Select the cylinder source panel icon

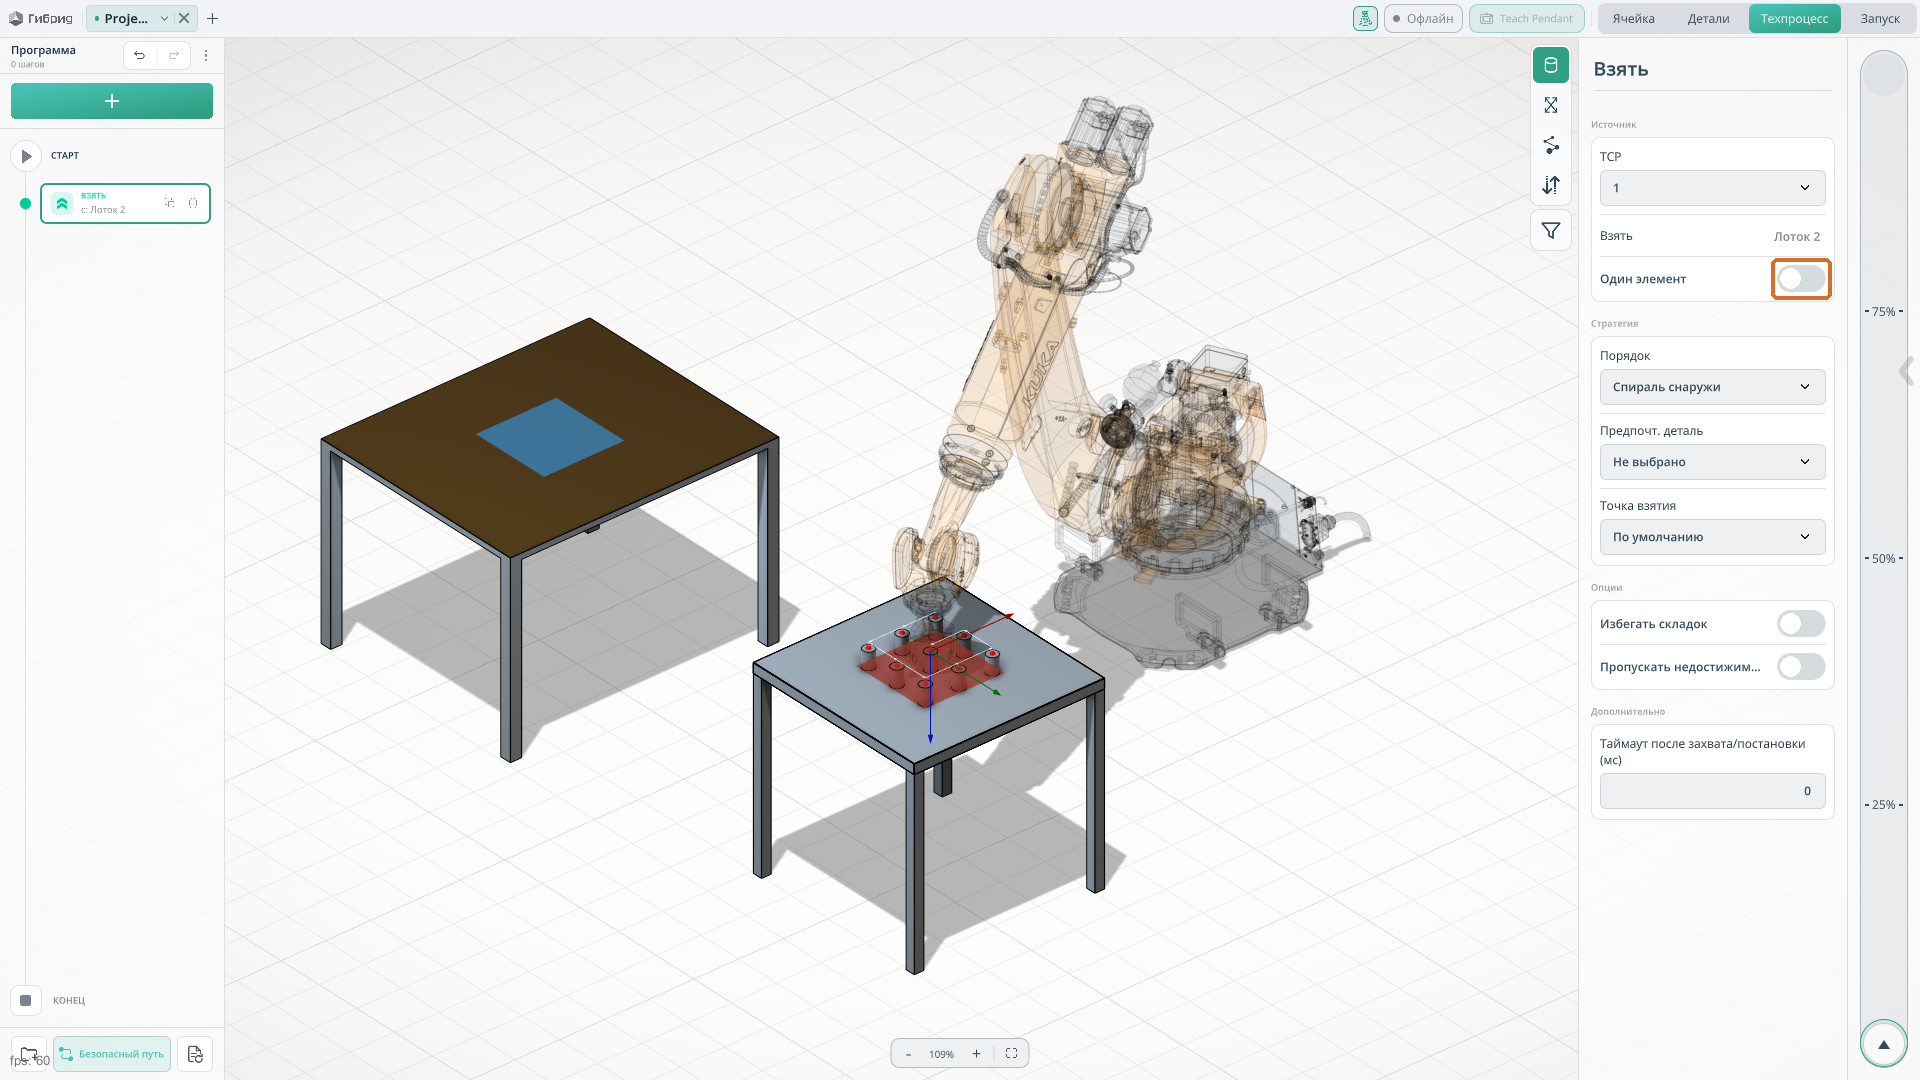coord(1551,66)
